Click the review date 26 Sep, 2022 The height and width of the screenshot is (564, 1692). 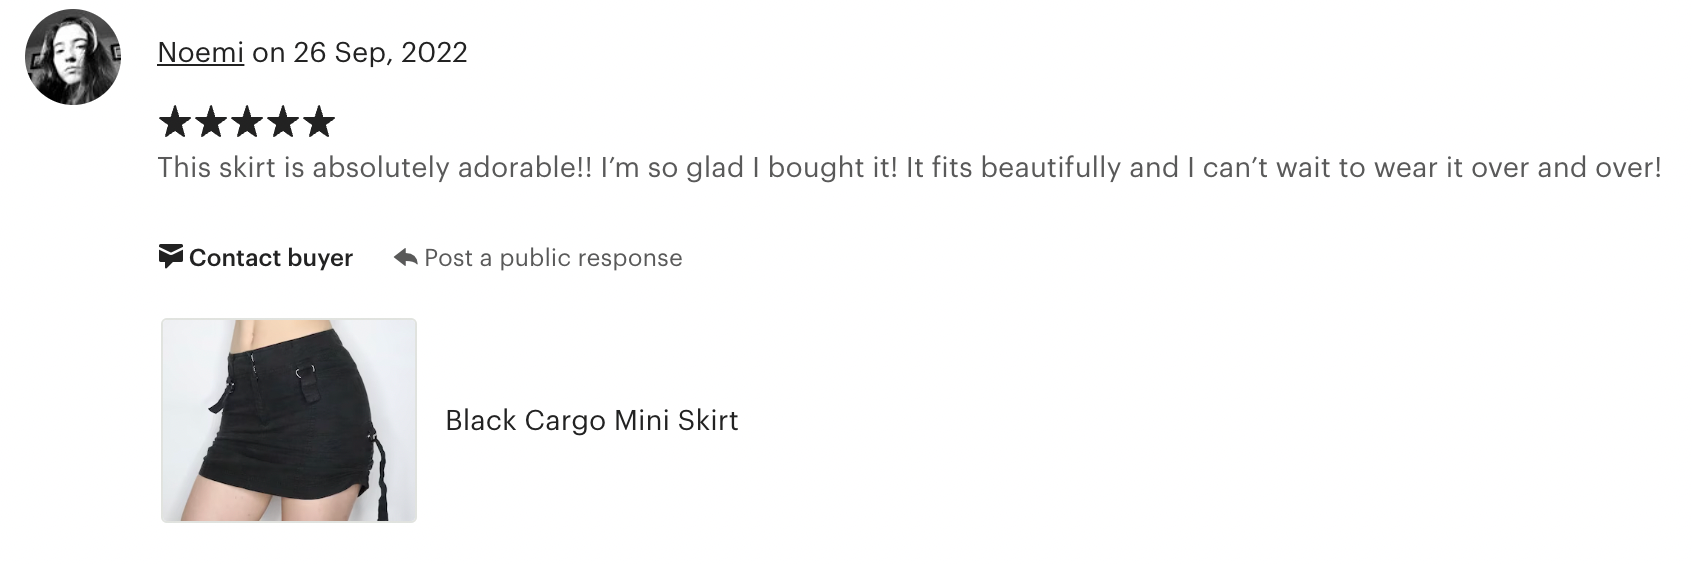[380, 52]
